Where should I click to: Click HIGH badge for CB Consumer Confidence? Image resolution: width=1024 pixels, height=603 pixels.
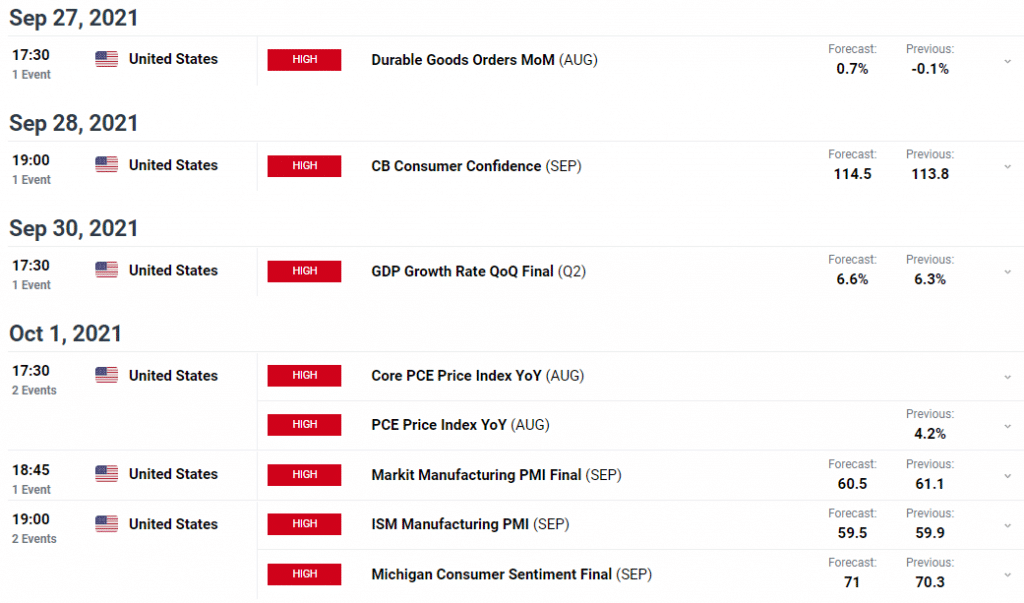tap(304, 166)
